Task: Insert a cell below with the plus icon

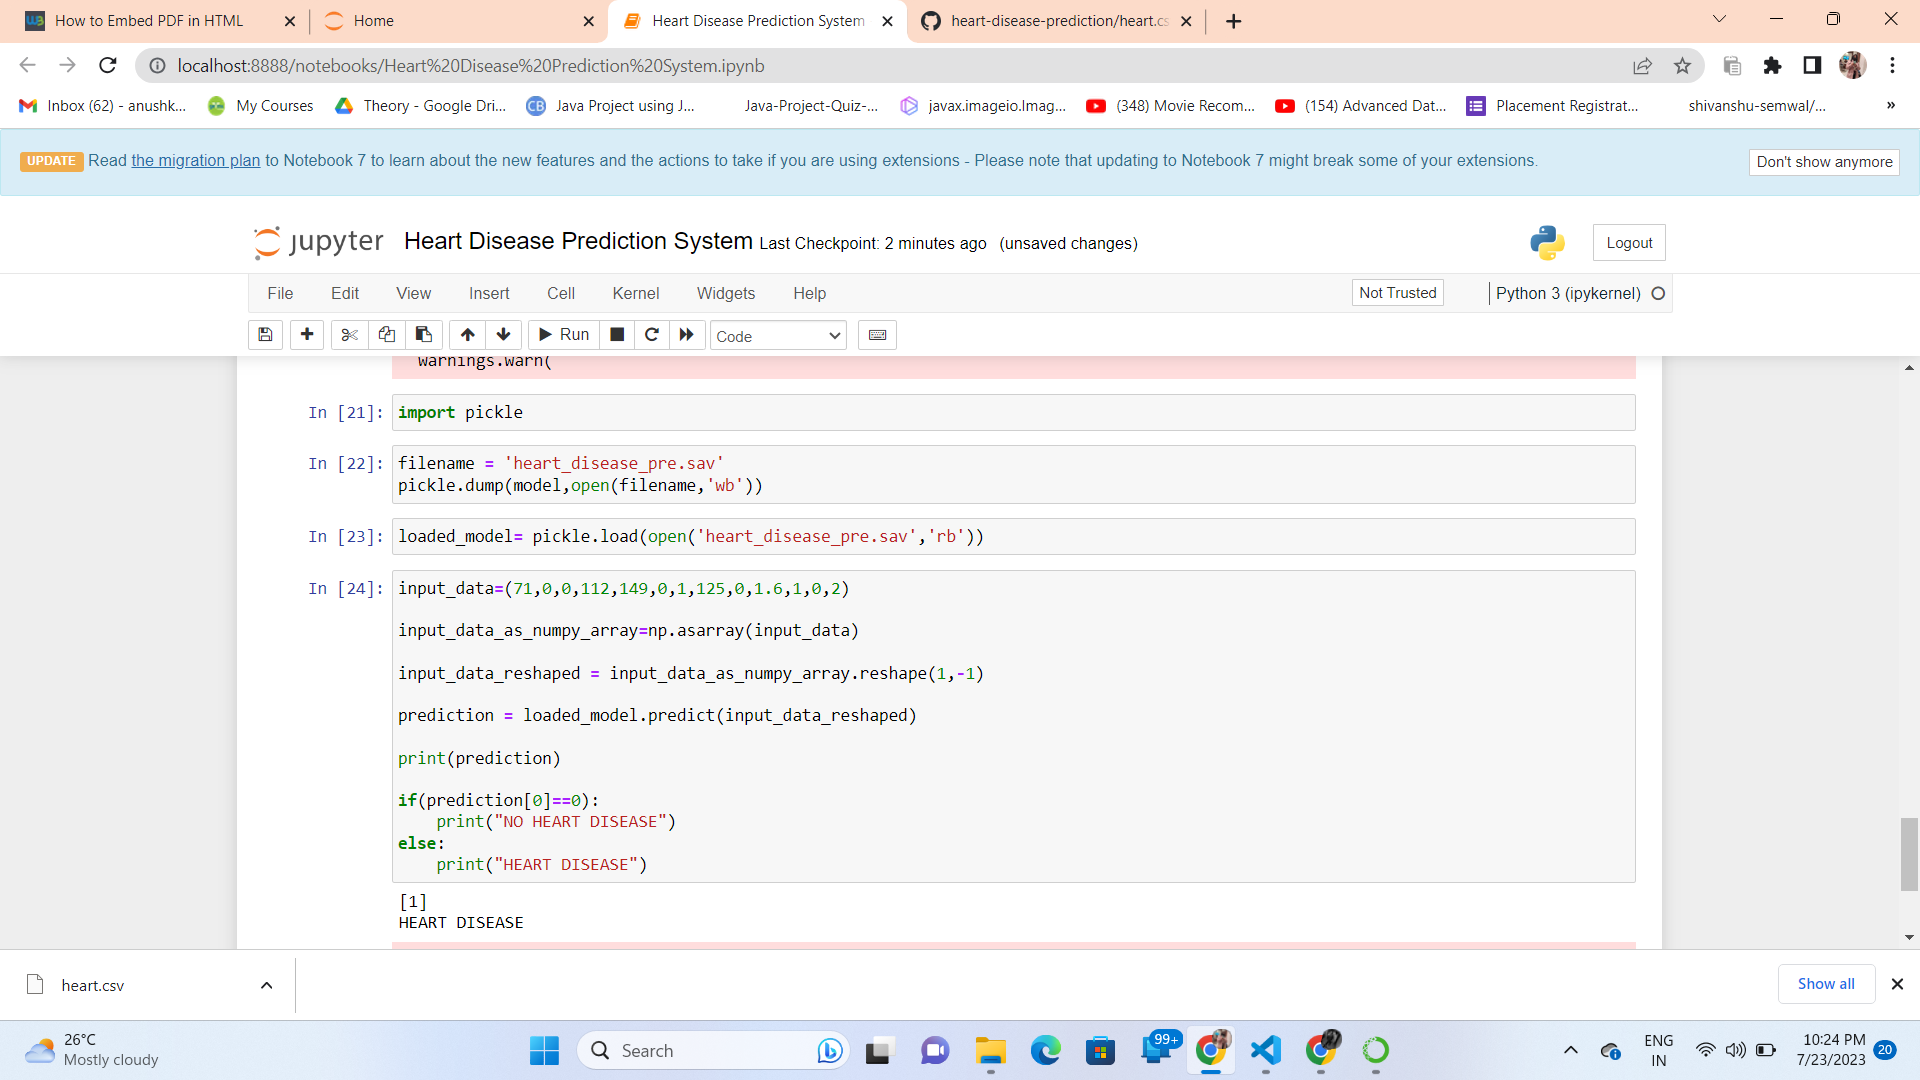Action: coord(307,335)
